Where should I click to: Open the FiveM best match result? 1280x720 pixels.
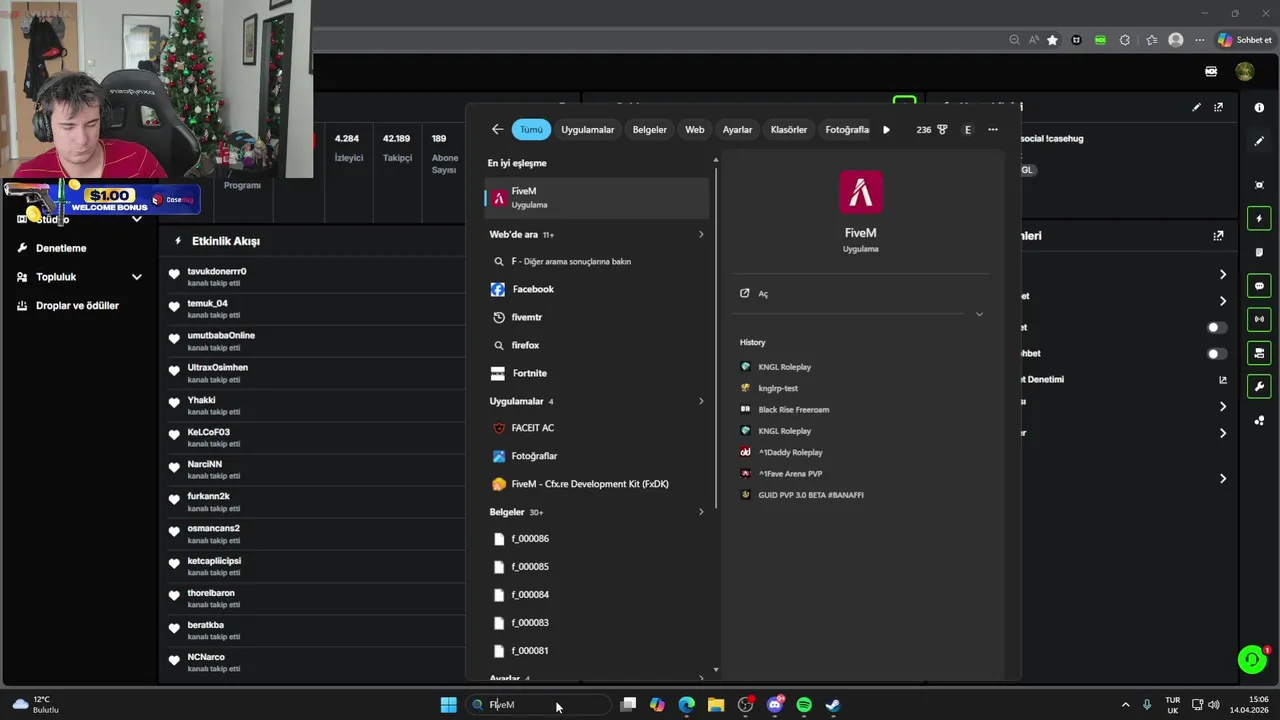coord(597,198)
